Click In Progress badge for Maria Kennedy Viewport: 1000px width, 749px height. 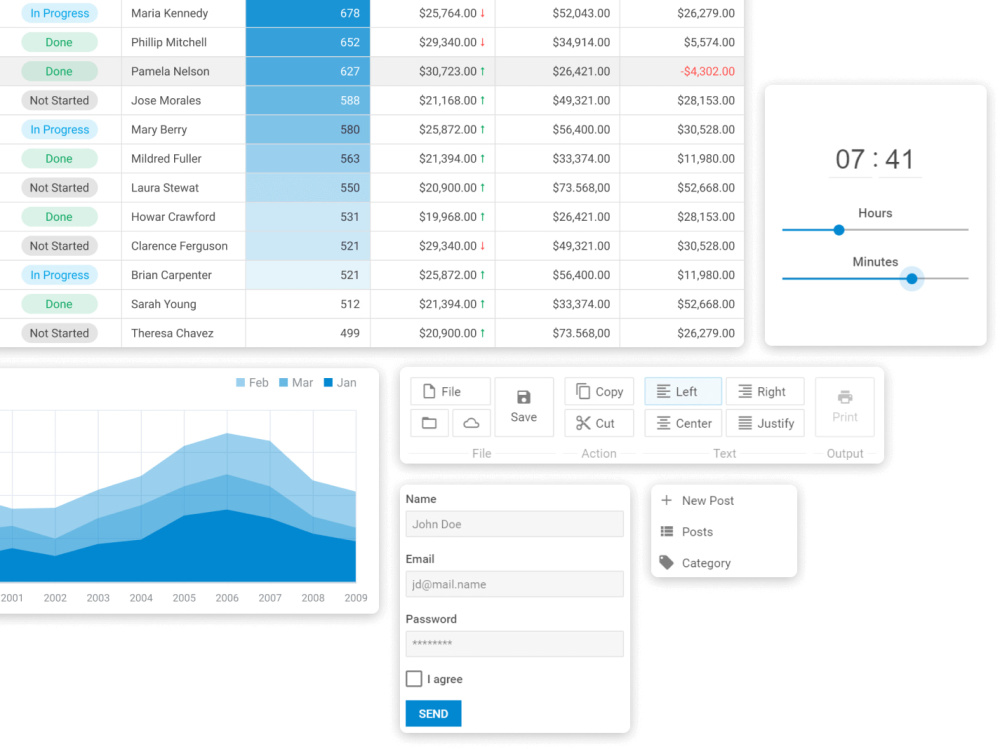tap(59, 13)
